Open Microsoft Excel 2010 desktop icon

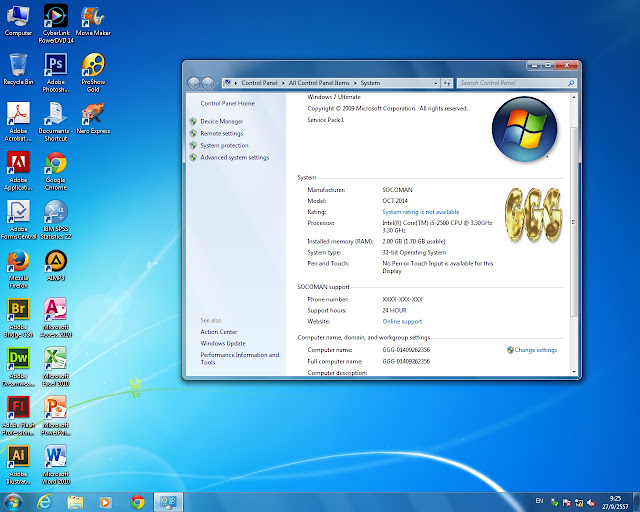[x=56, y=366]
